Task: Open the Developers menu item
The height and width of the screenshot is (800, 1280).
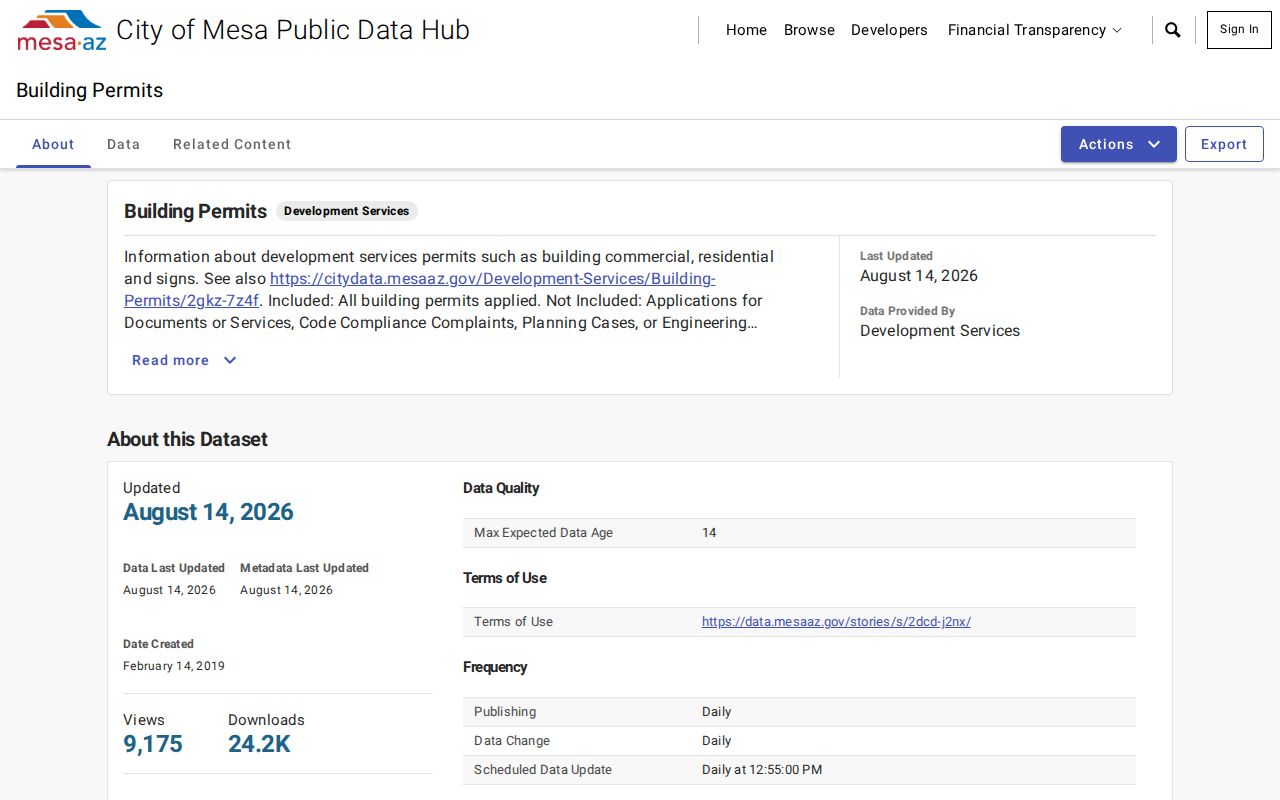Action: (x=889, y=30)
